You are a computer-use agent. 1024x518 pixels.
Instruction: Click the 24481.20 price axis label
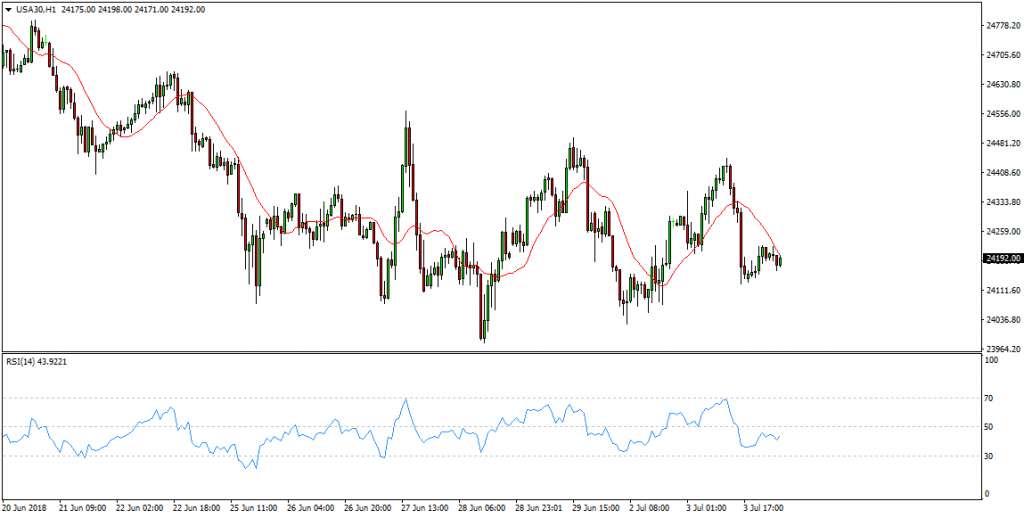[1004, 143]
